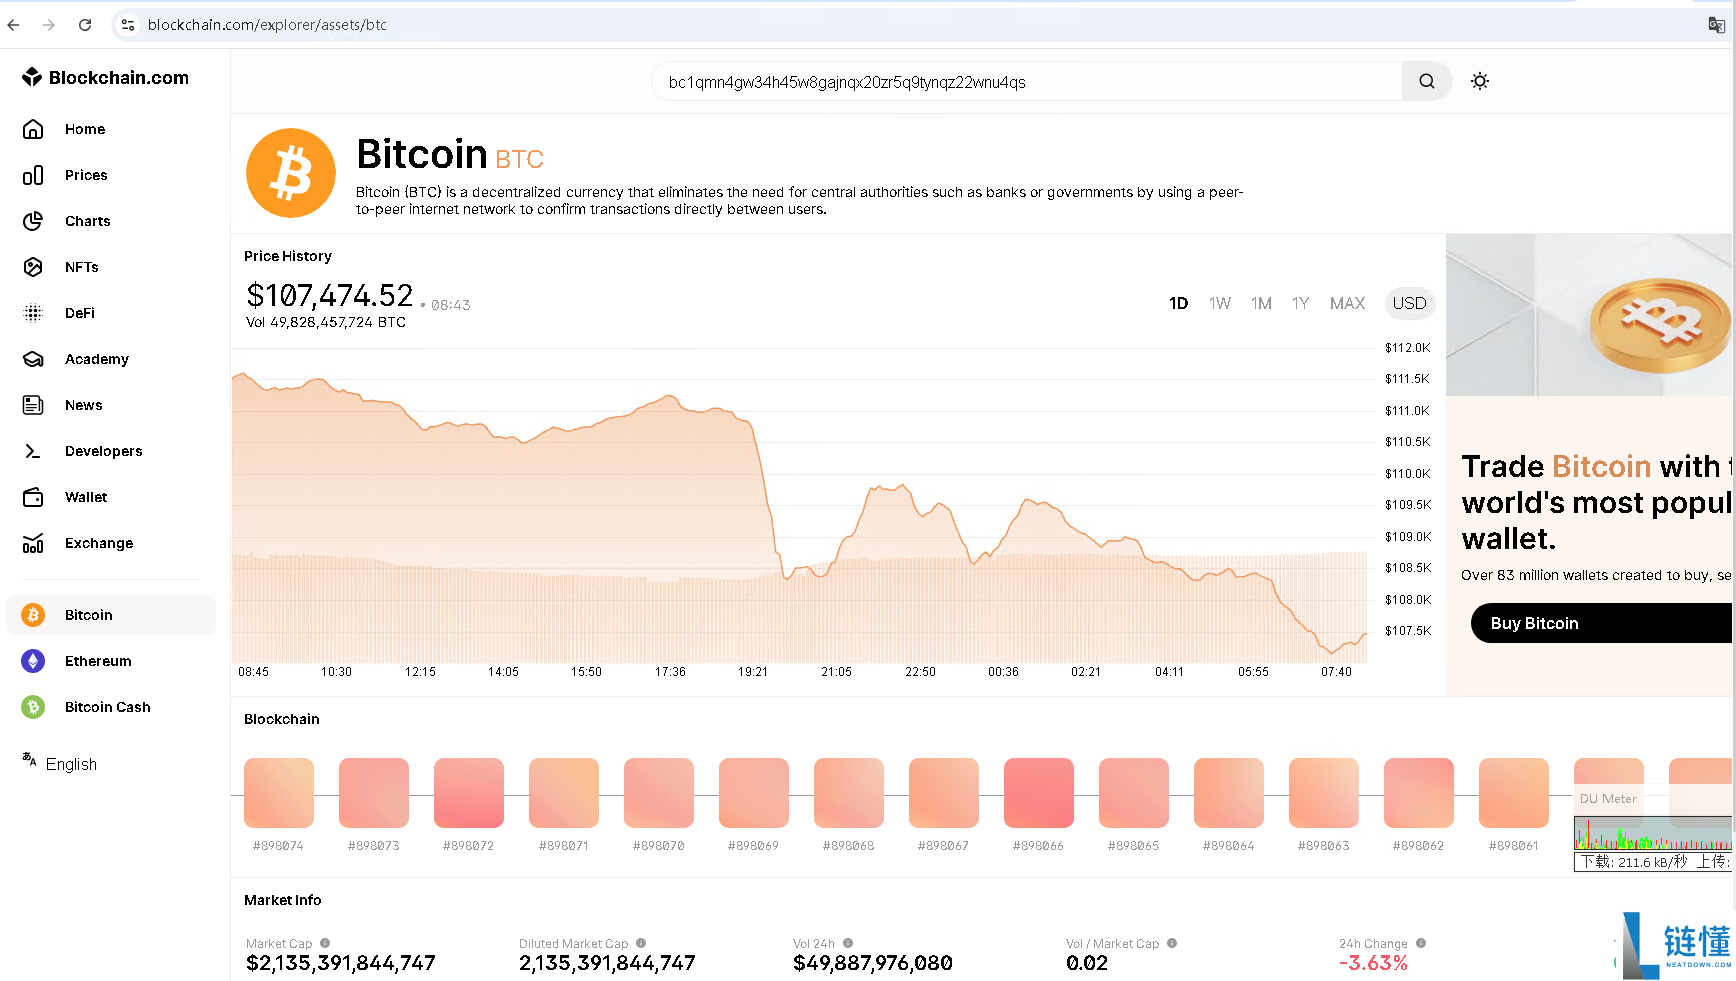Open block #898069 tile
Image resolution: width=1736 pixels, height=981 pixels.
pyautogui.click(x=754, y=793)
